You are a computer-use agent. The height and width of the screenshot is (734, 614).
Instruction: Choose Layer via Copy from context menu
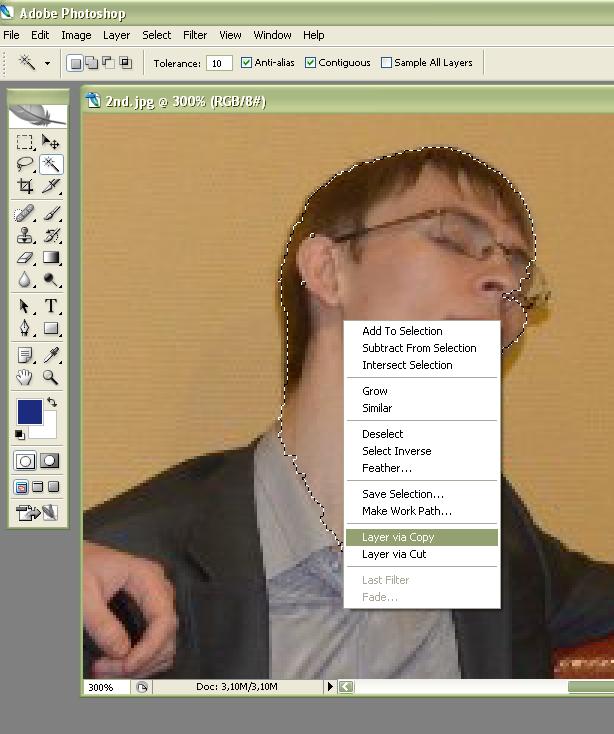422,537
